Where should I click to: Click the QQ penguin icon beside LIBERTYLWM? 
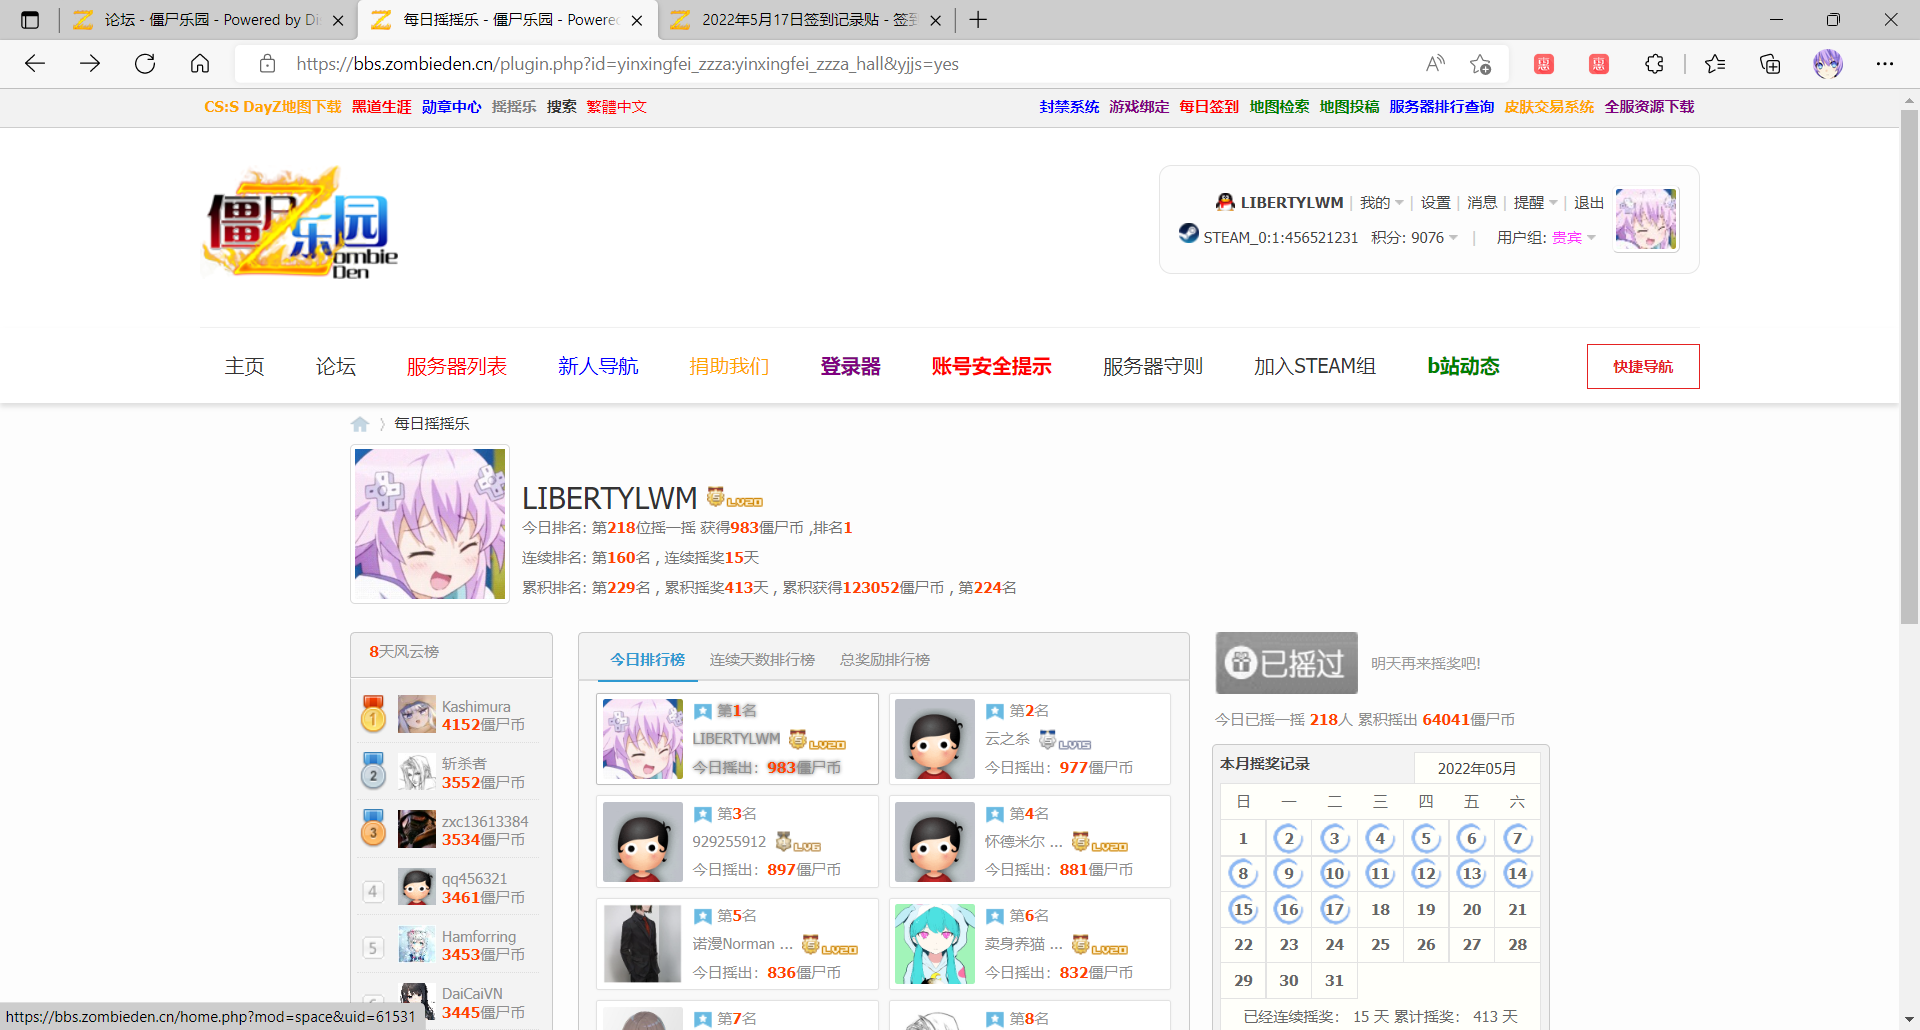1225,202
